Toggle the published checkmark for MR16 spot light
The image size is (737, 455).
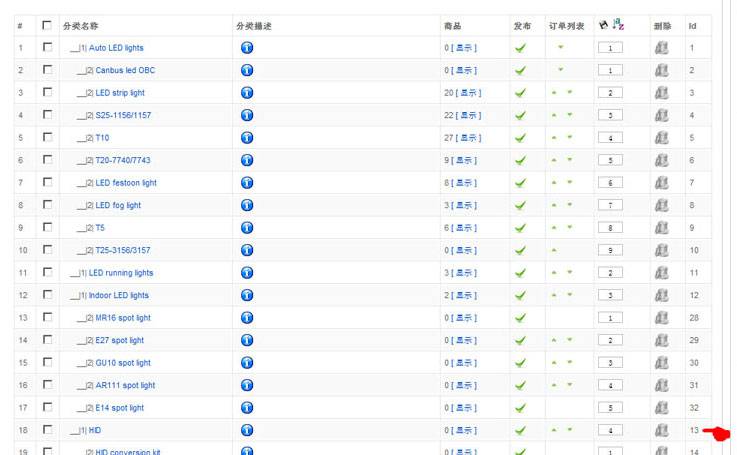(x=520, y=318)
